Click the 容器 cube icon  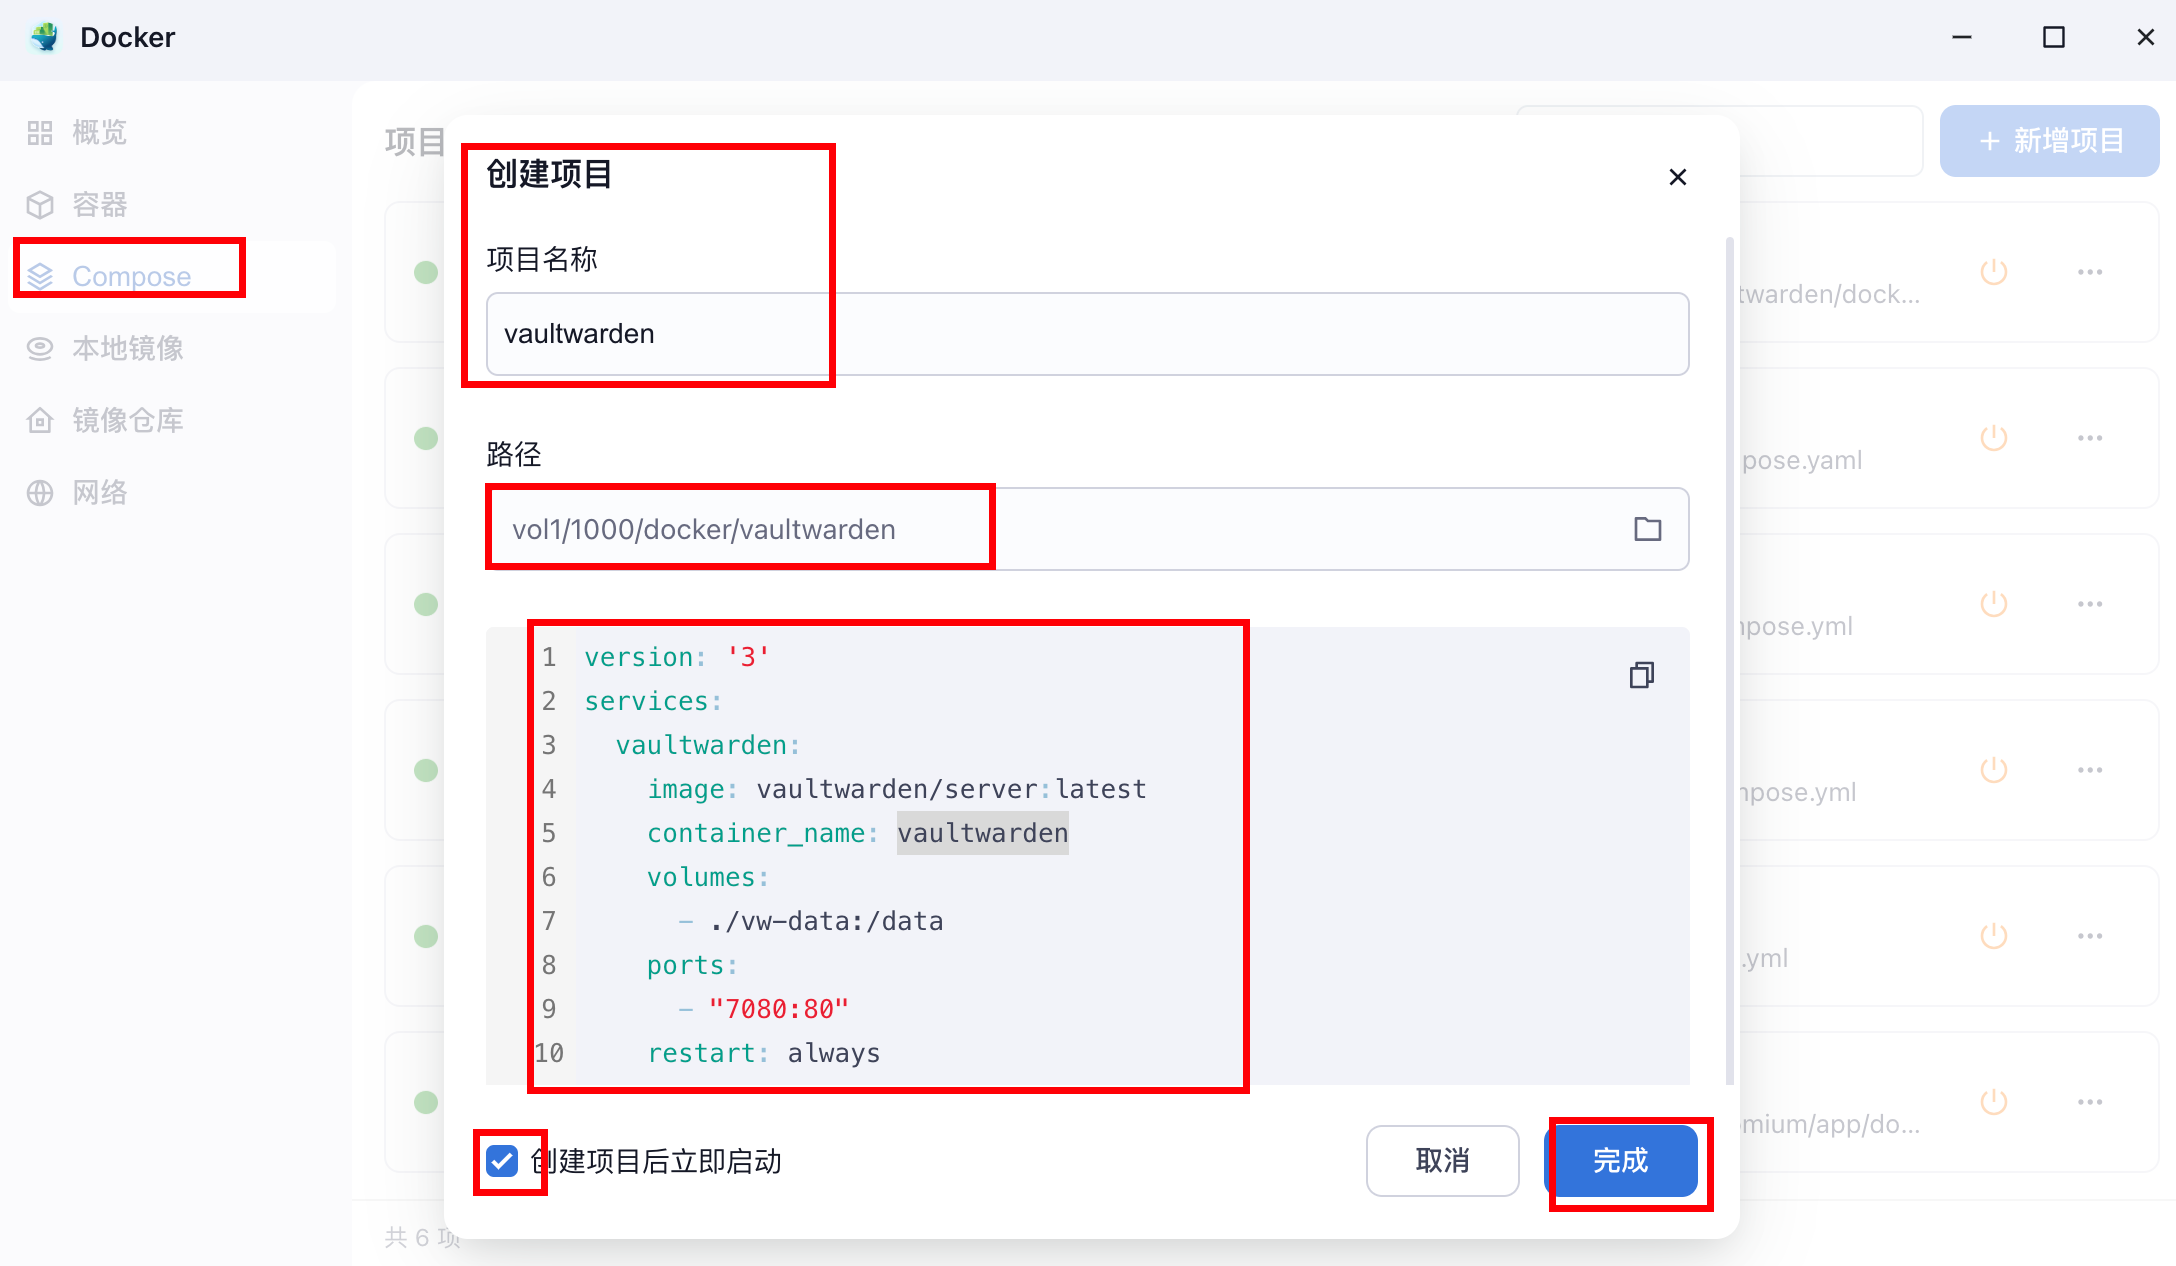40,205
